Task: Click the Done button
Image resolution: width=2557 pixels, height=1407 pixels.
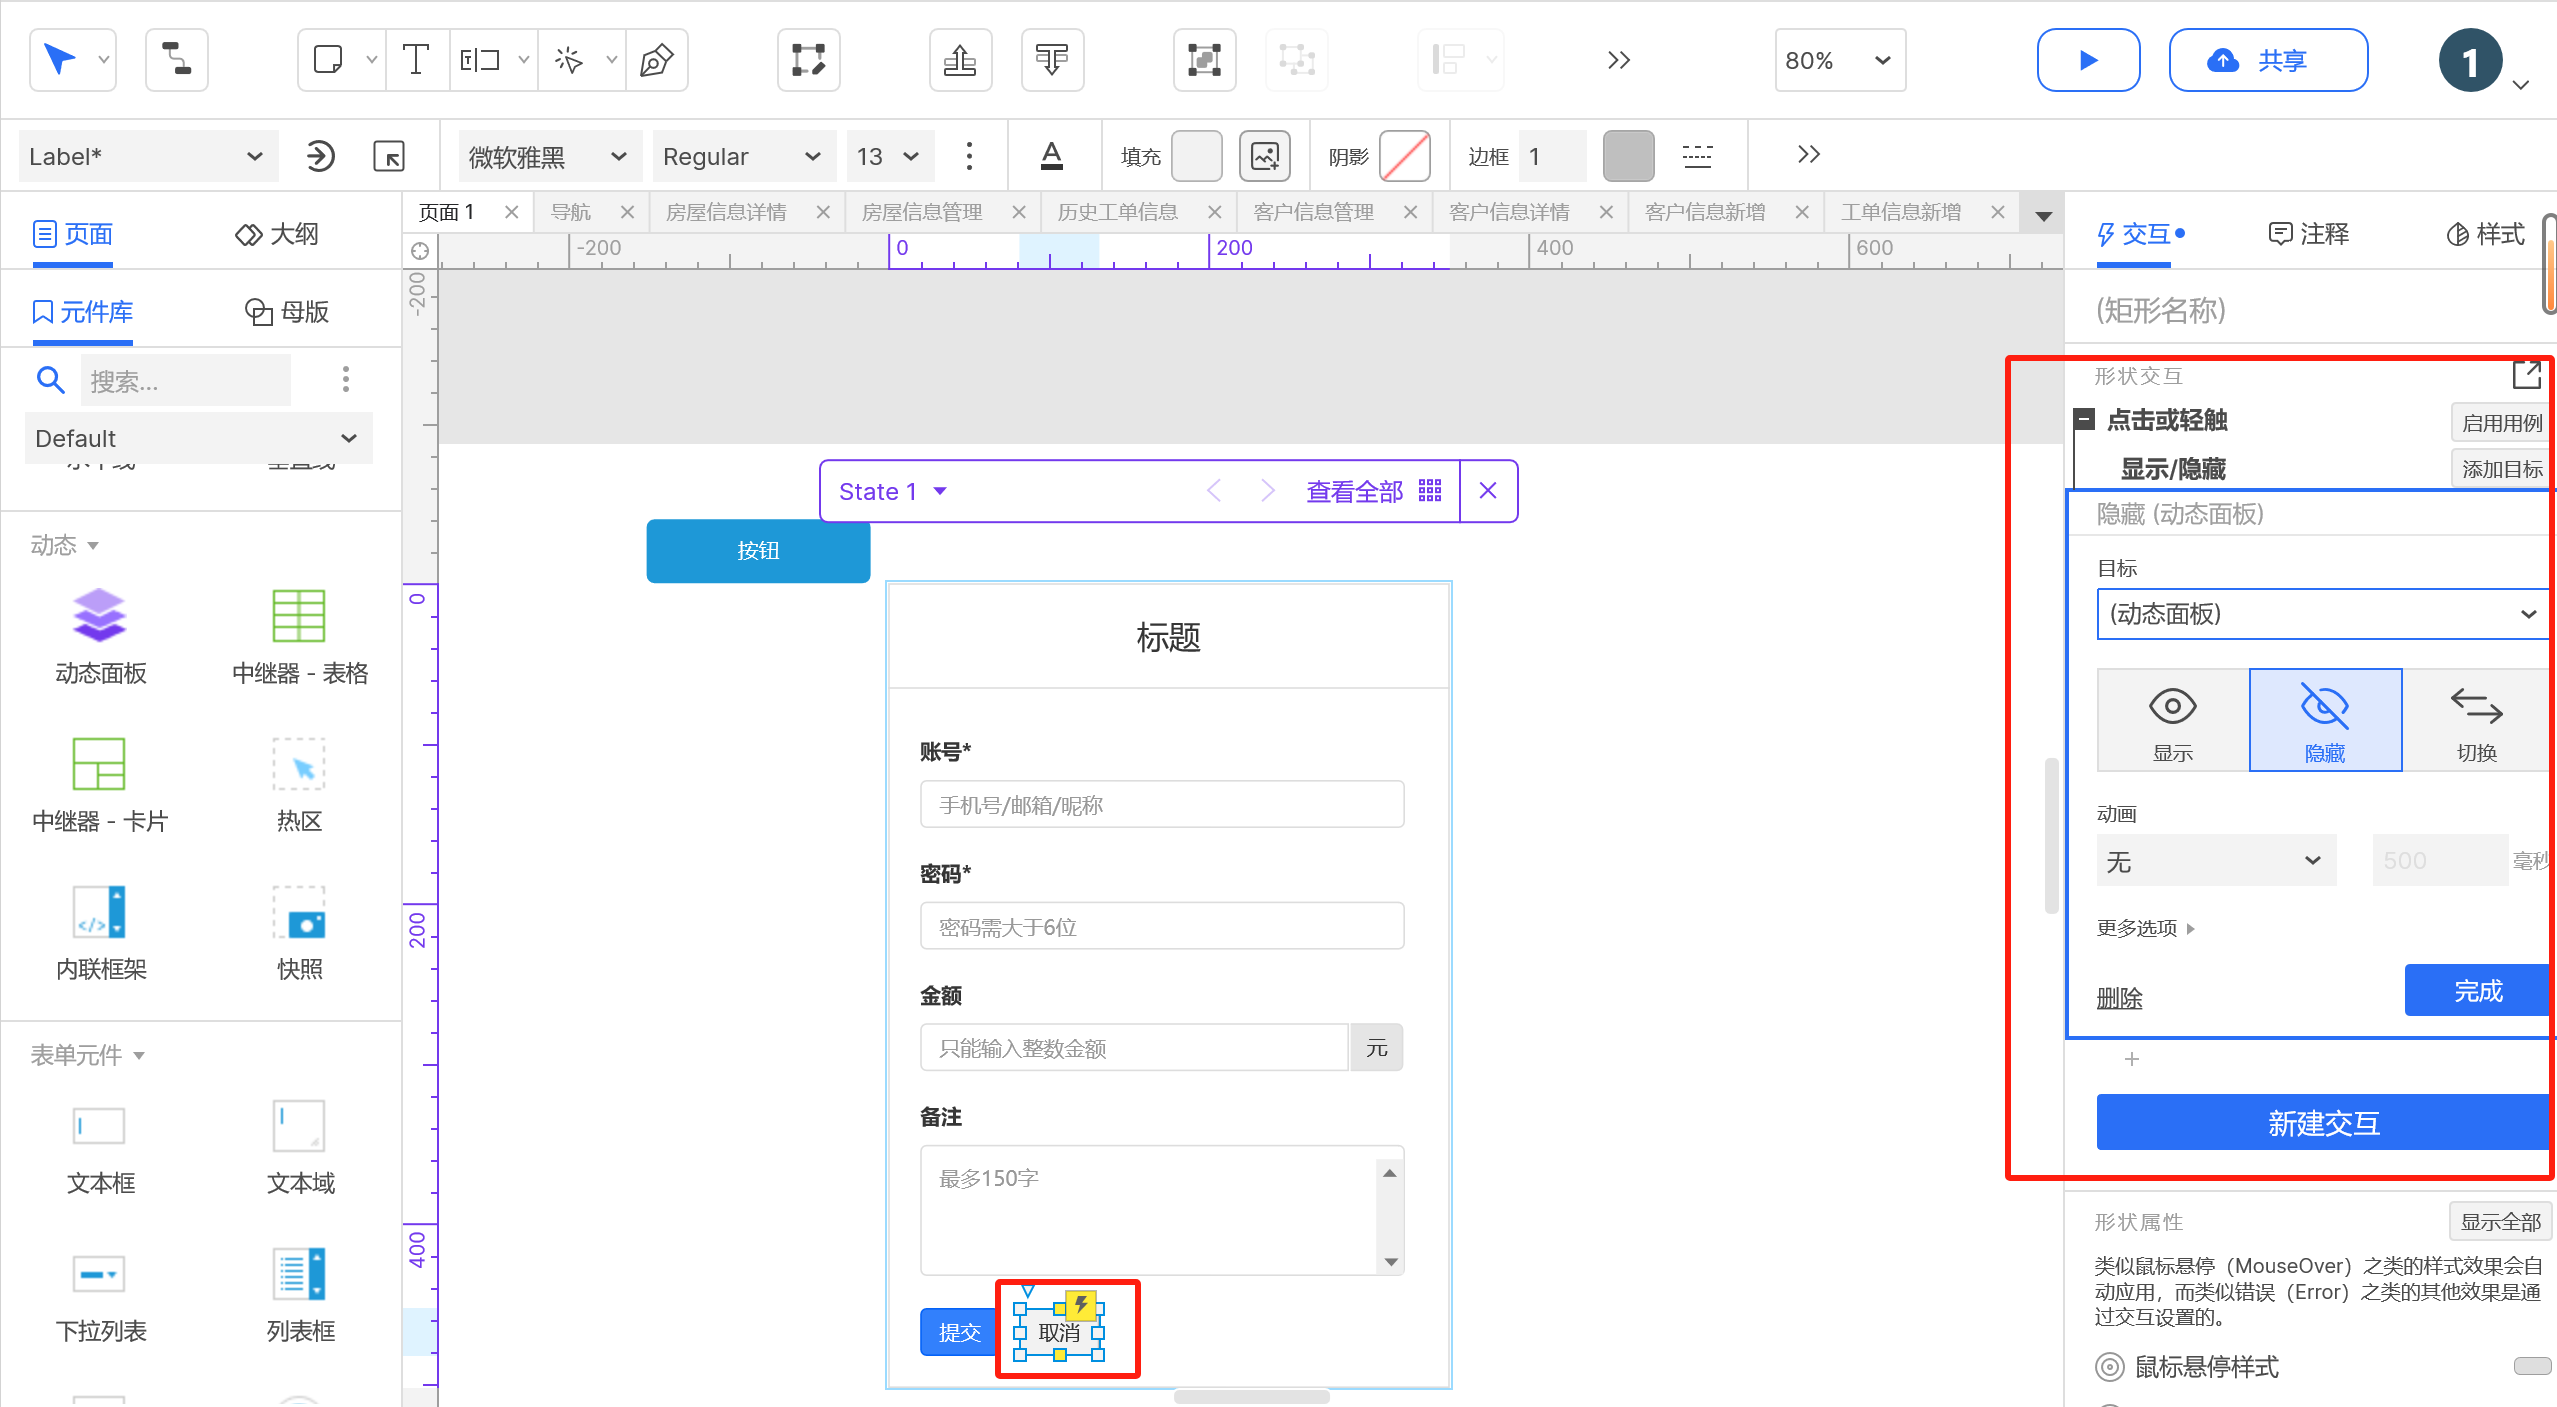Action: coord(2477,991)
